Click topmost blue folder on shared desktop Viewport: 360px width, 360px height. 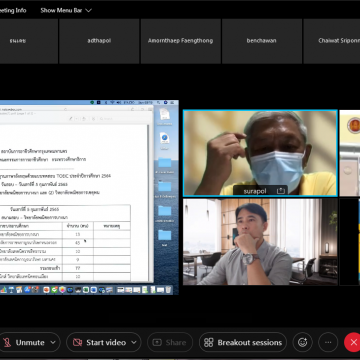click(165, 163)
